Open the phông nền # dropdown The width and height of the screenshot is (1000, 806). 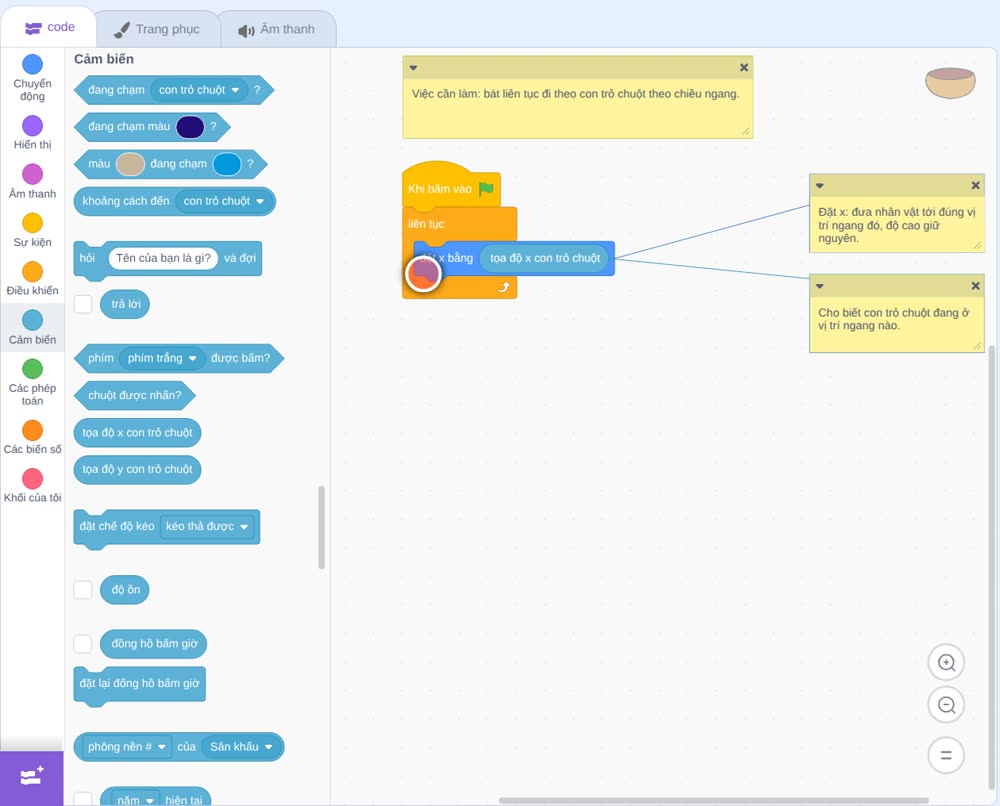point(126,747)
